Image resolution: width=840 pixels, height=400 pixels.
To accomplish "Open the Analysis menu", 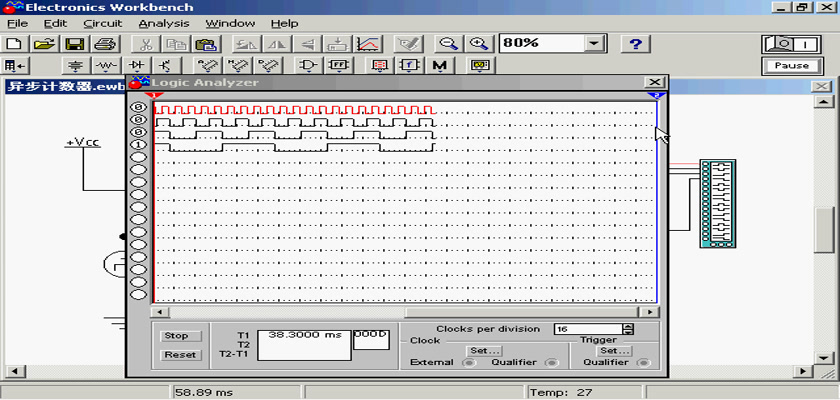I will (163, 23).
